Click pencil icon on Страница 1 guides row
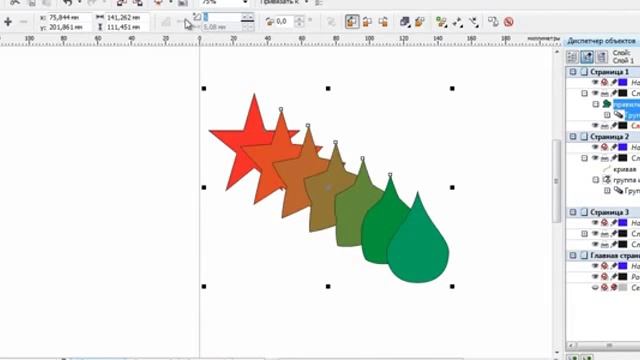This screenshot has height=360, width=640. pos(613,82)
